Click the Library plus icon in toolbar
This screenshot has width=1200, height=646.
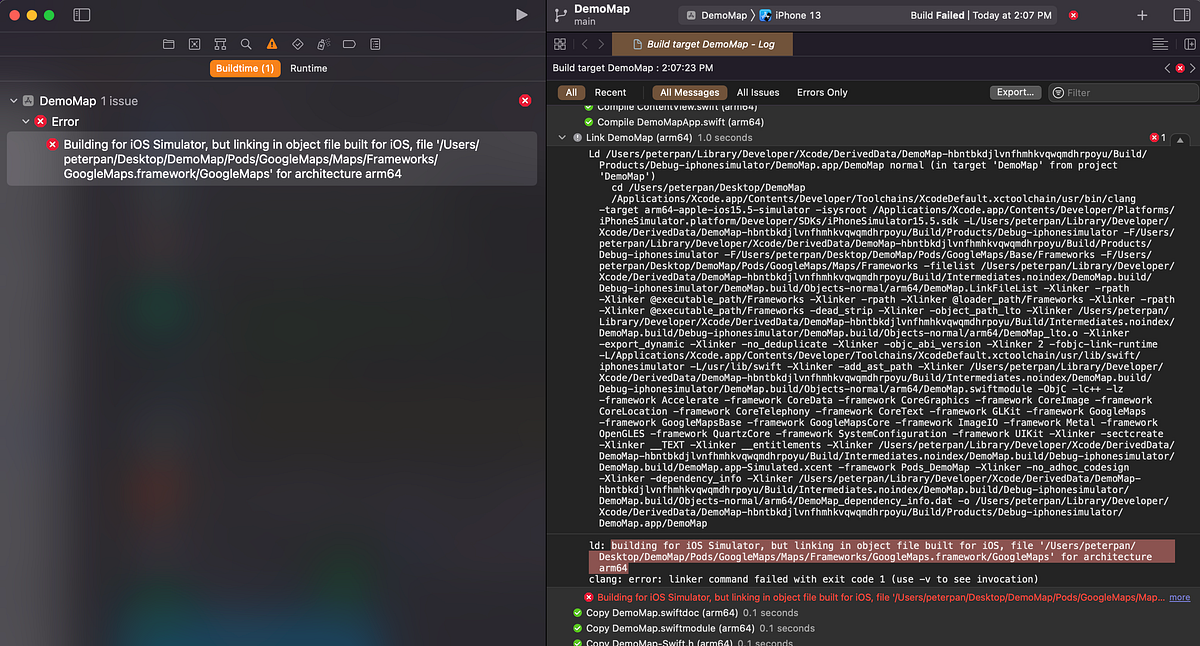[1142, 15]
